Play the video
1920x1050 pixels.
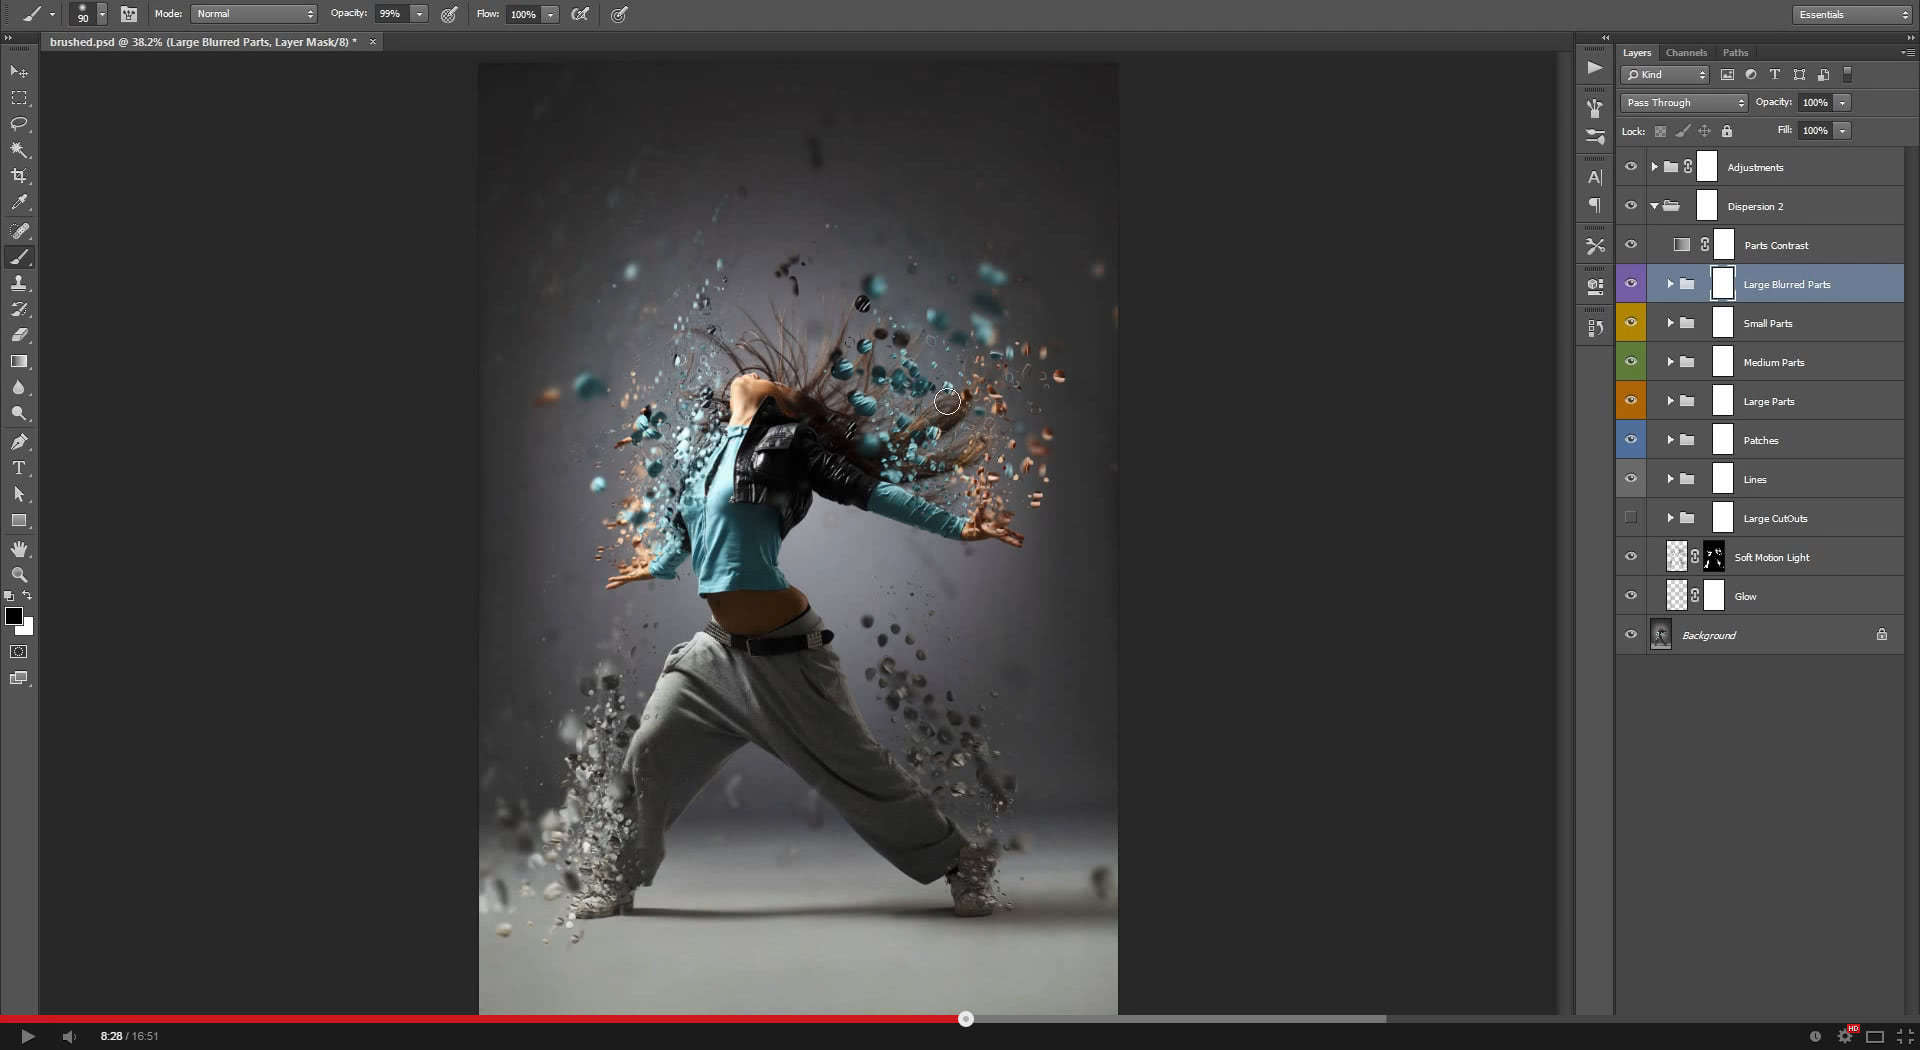tap(27, 1036)
